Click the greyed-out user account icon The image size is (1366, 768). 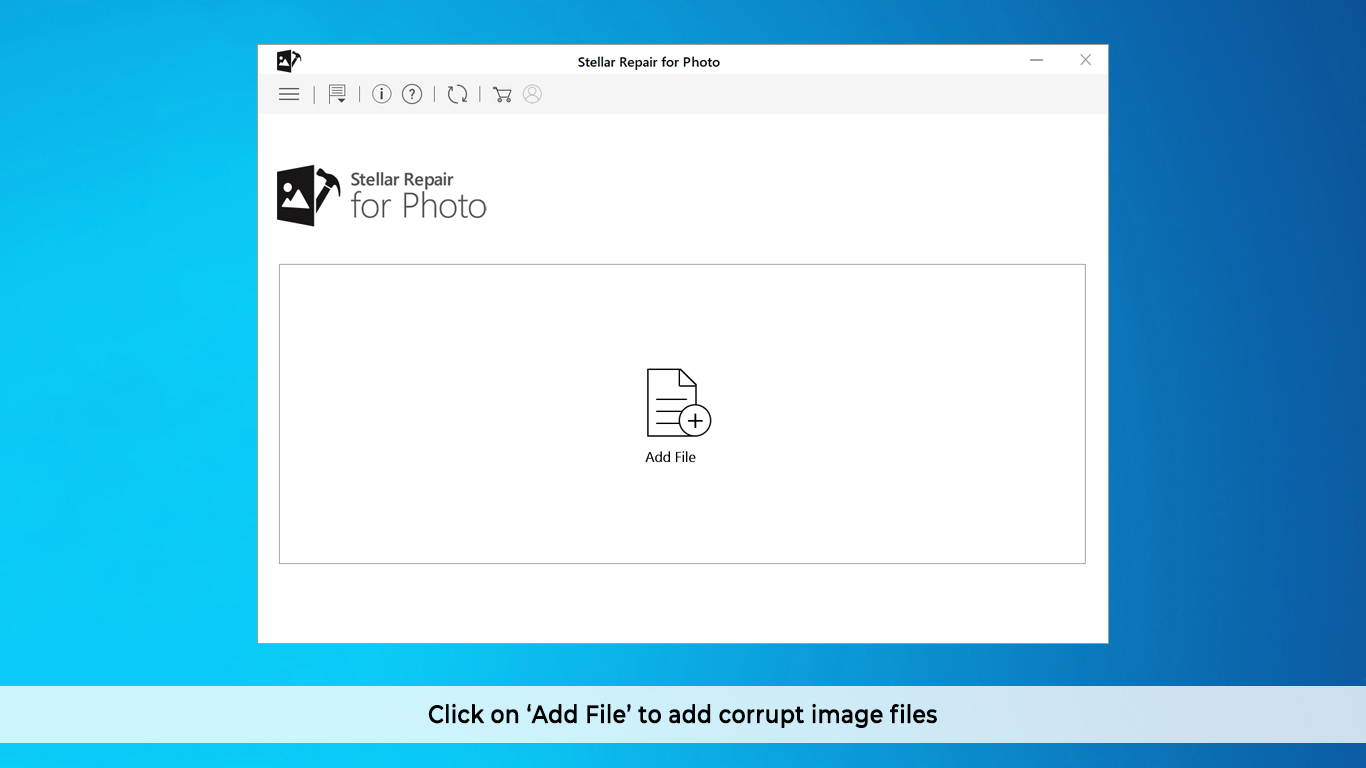coord(532,94)
